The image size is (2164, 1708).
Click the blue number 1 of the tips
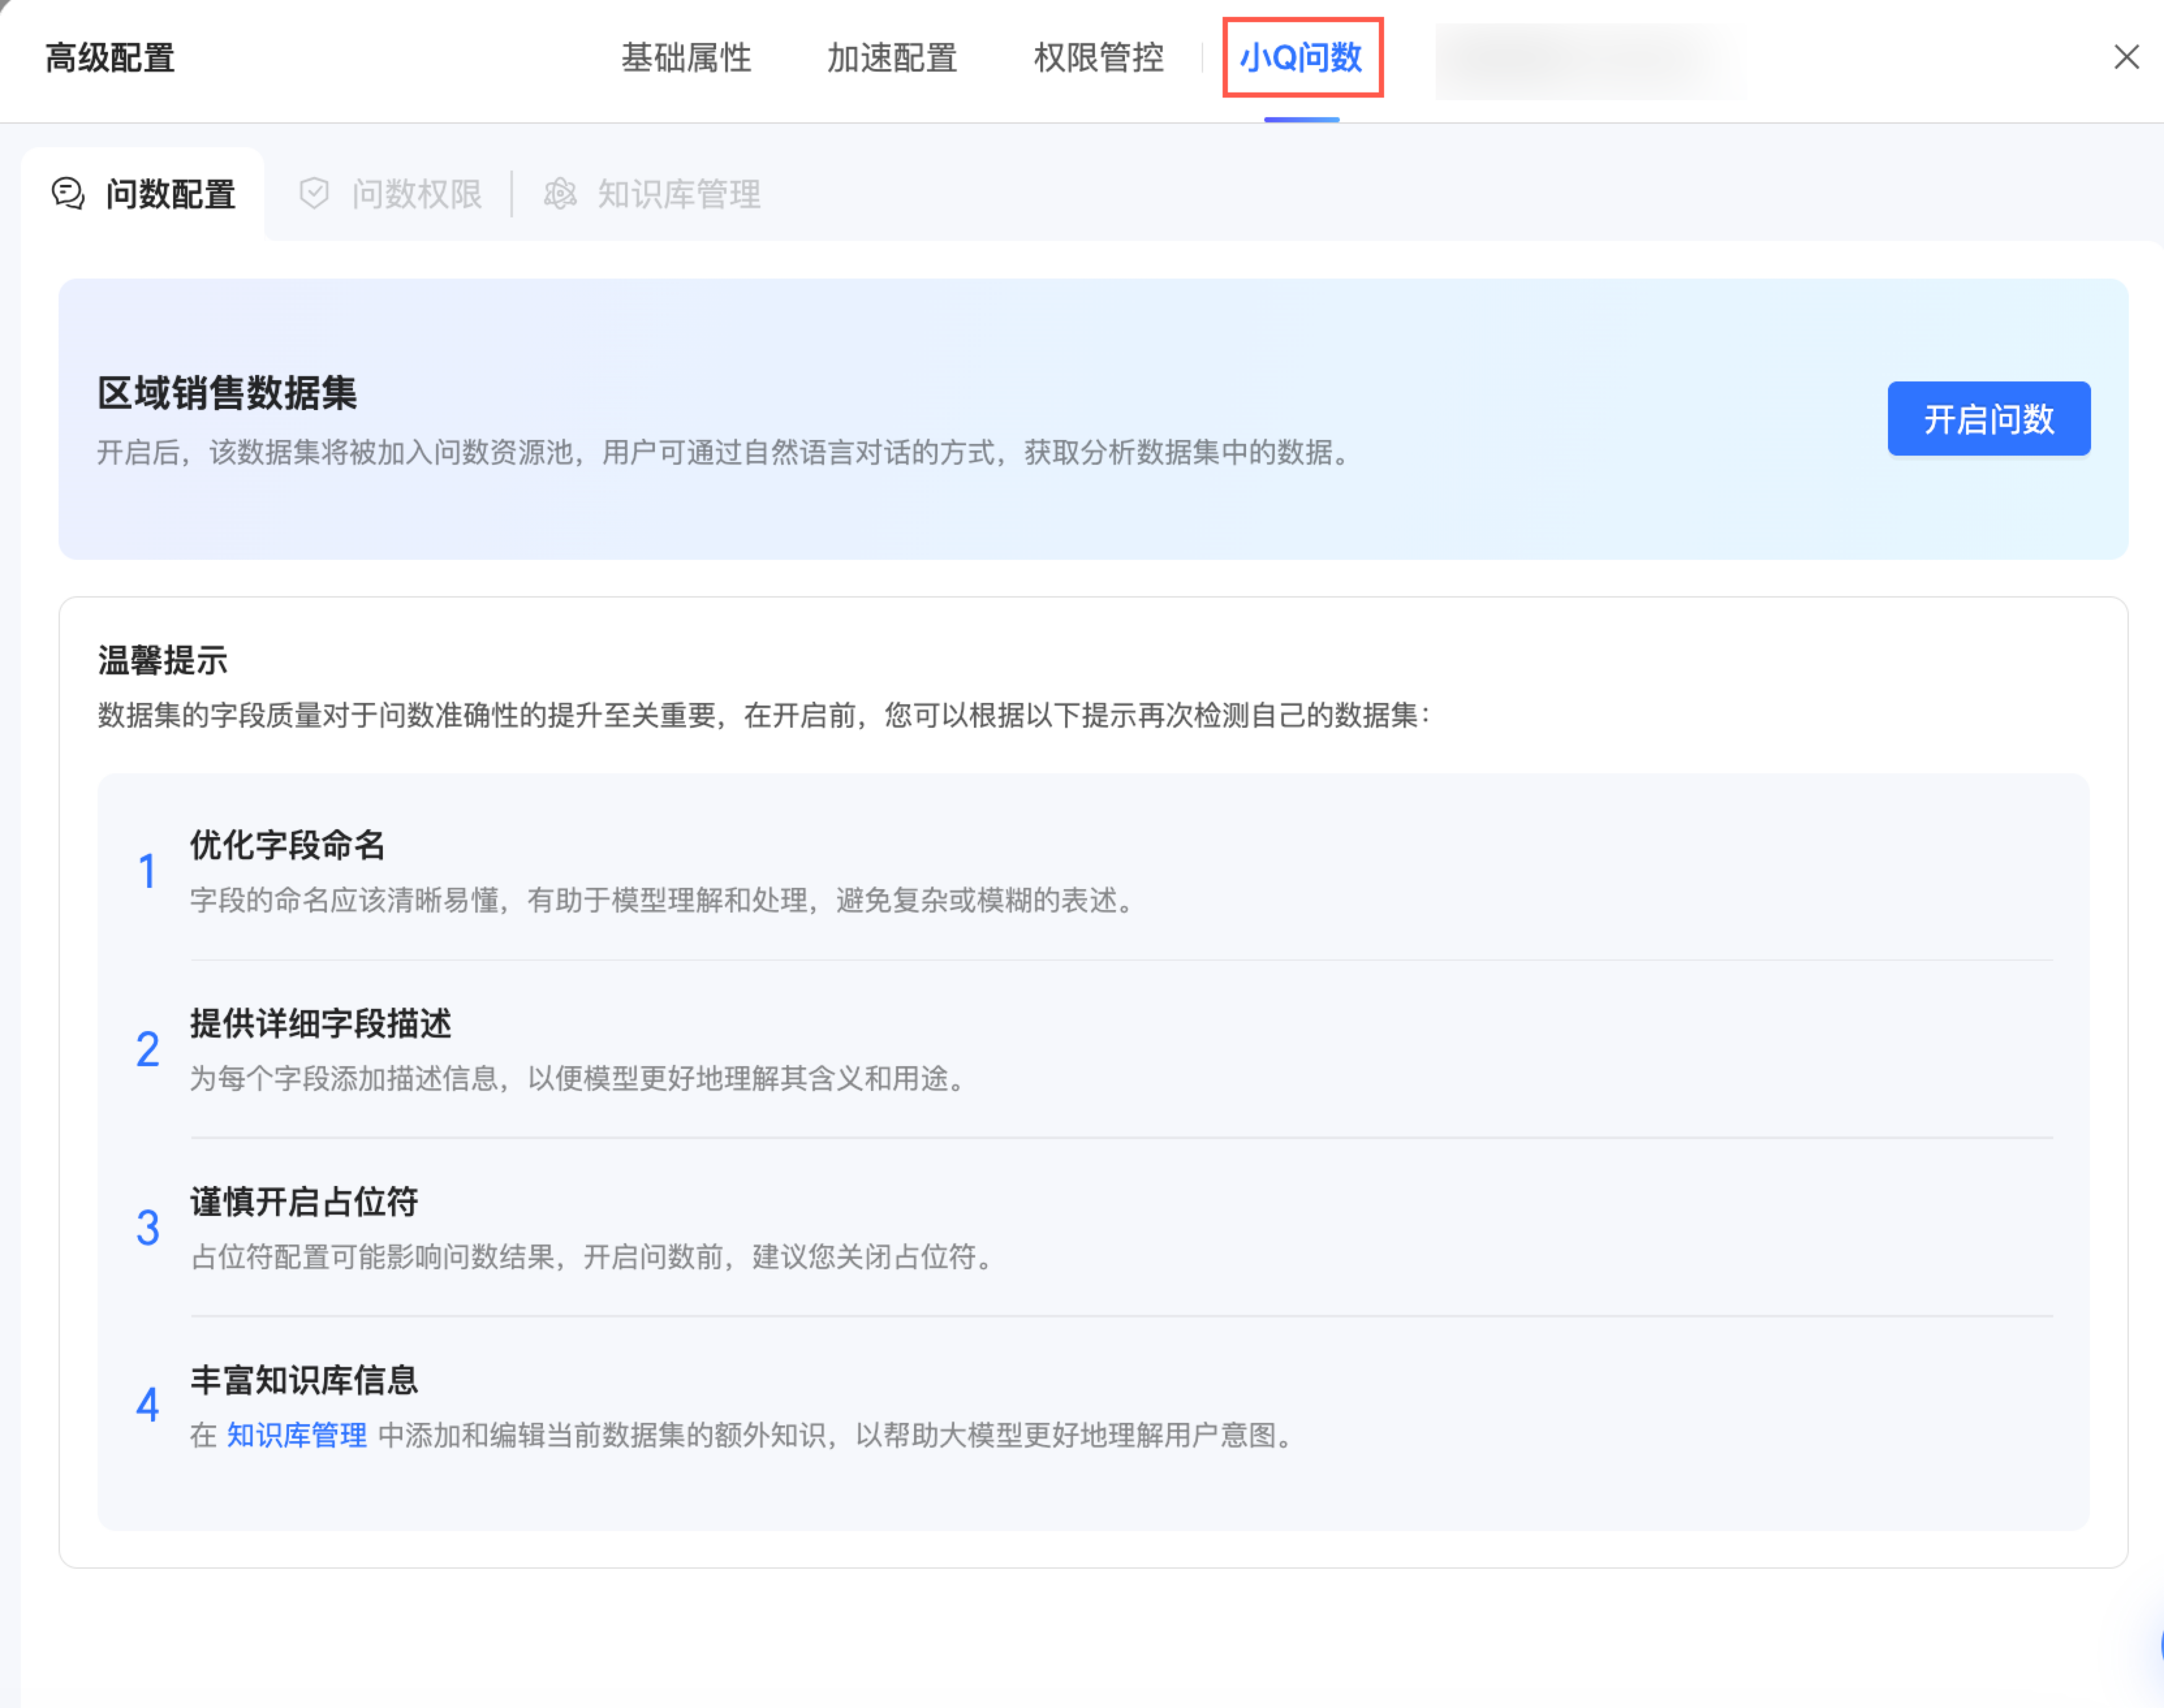pyautogui.click(x=147, y=871)
